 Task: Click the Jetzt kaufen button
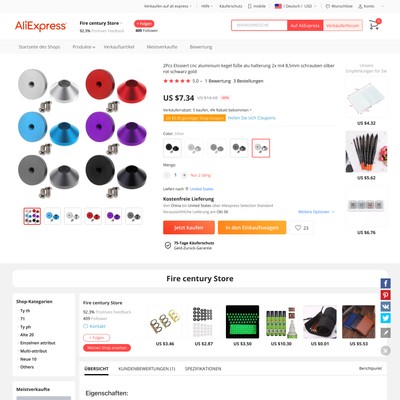(189, 228)
